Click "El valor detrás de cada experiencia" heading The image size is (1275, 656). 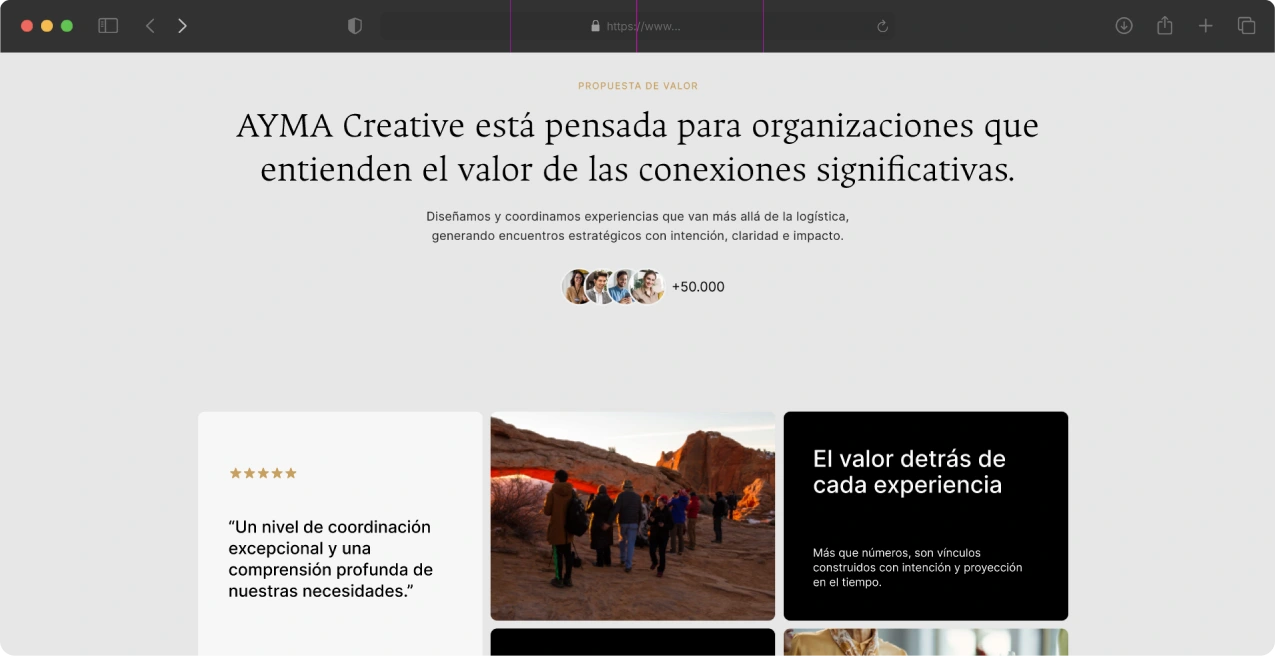(909, 472)
